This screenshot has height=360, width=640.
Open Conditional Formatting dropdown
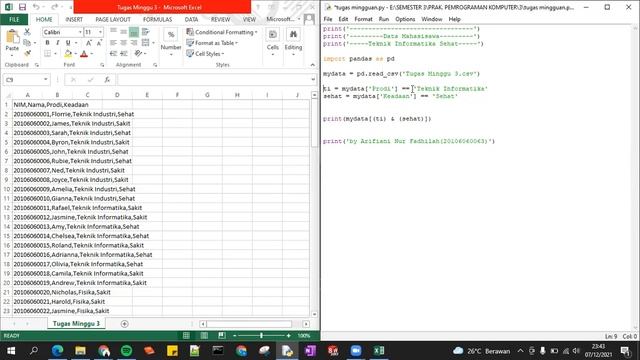pos(222,32)
